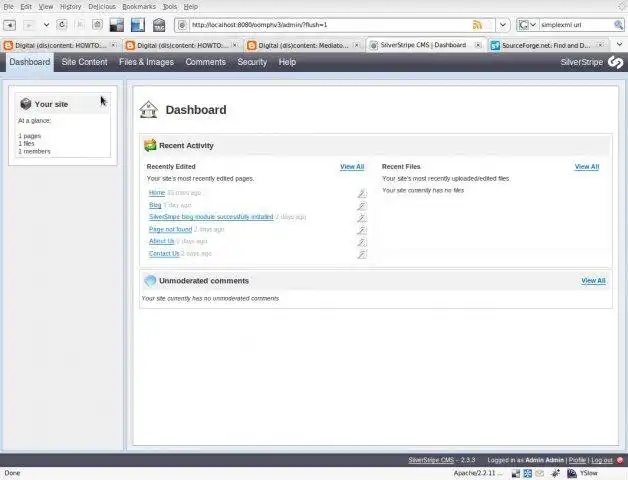Open the Contact Us page link

coord(164,254)
